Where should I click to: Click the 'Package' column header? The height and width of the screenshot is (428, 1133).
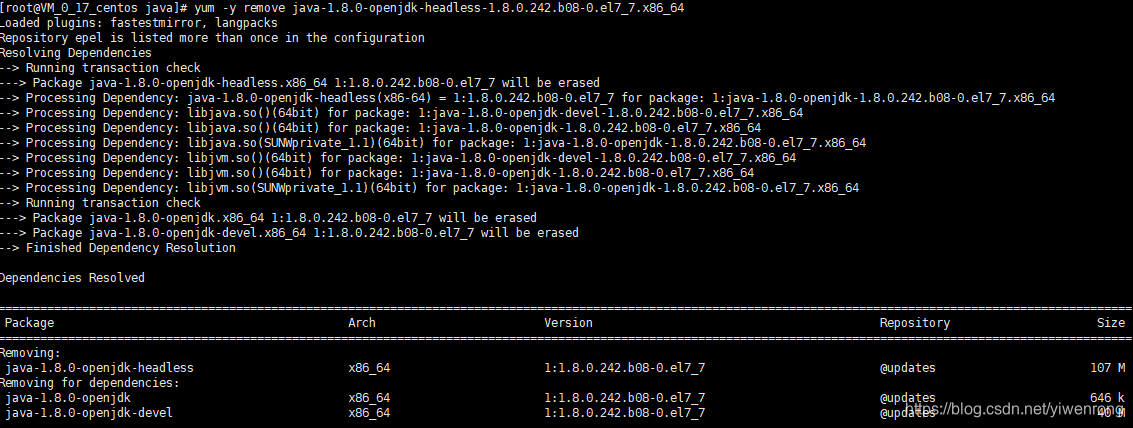coord(30,323)
